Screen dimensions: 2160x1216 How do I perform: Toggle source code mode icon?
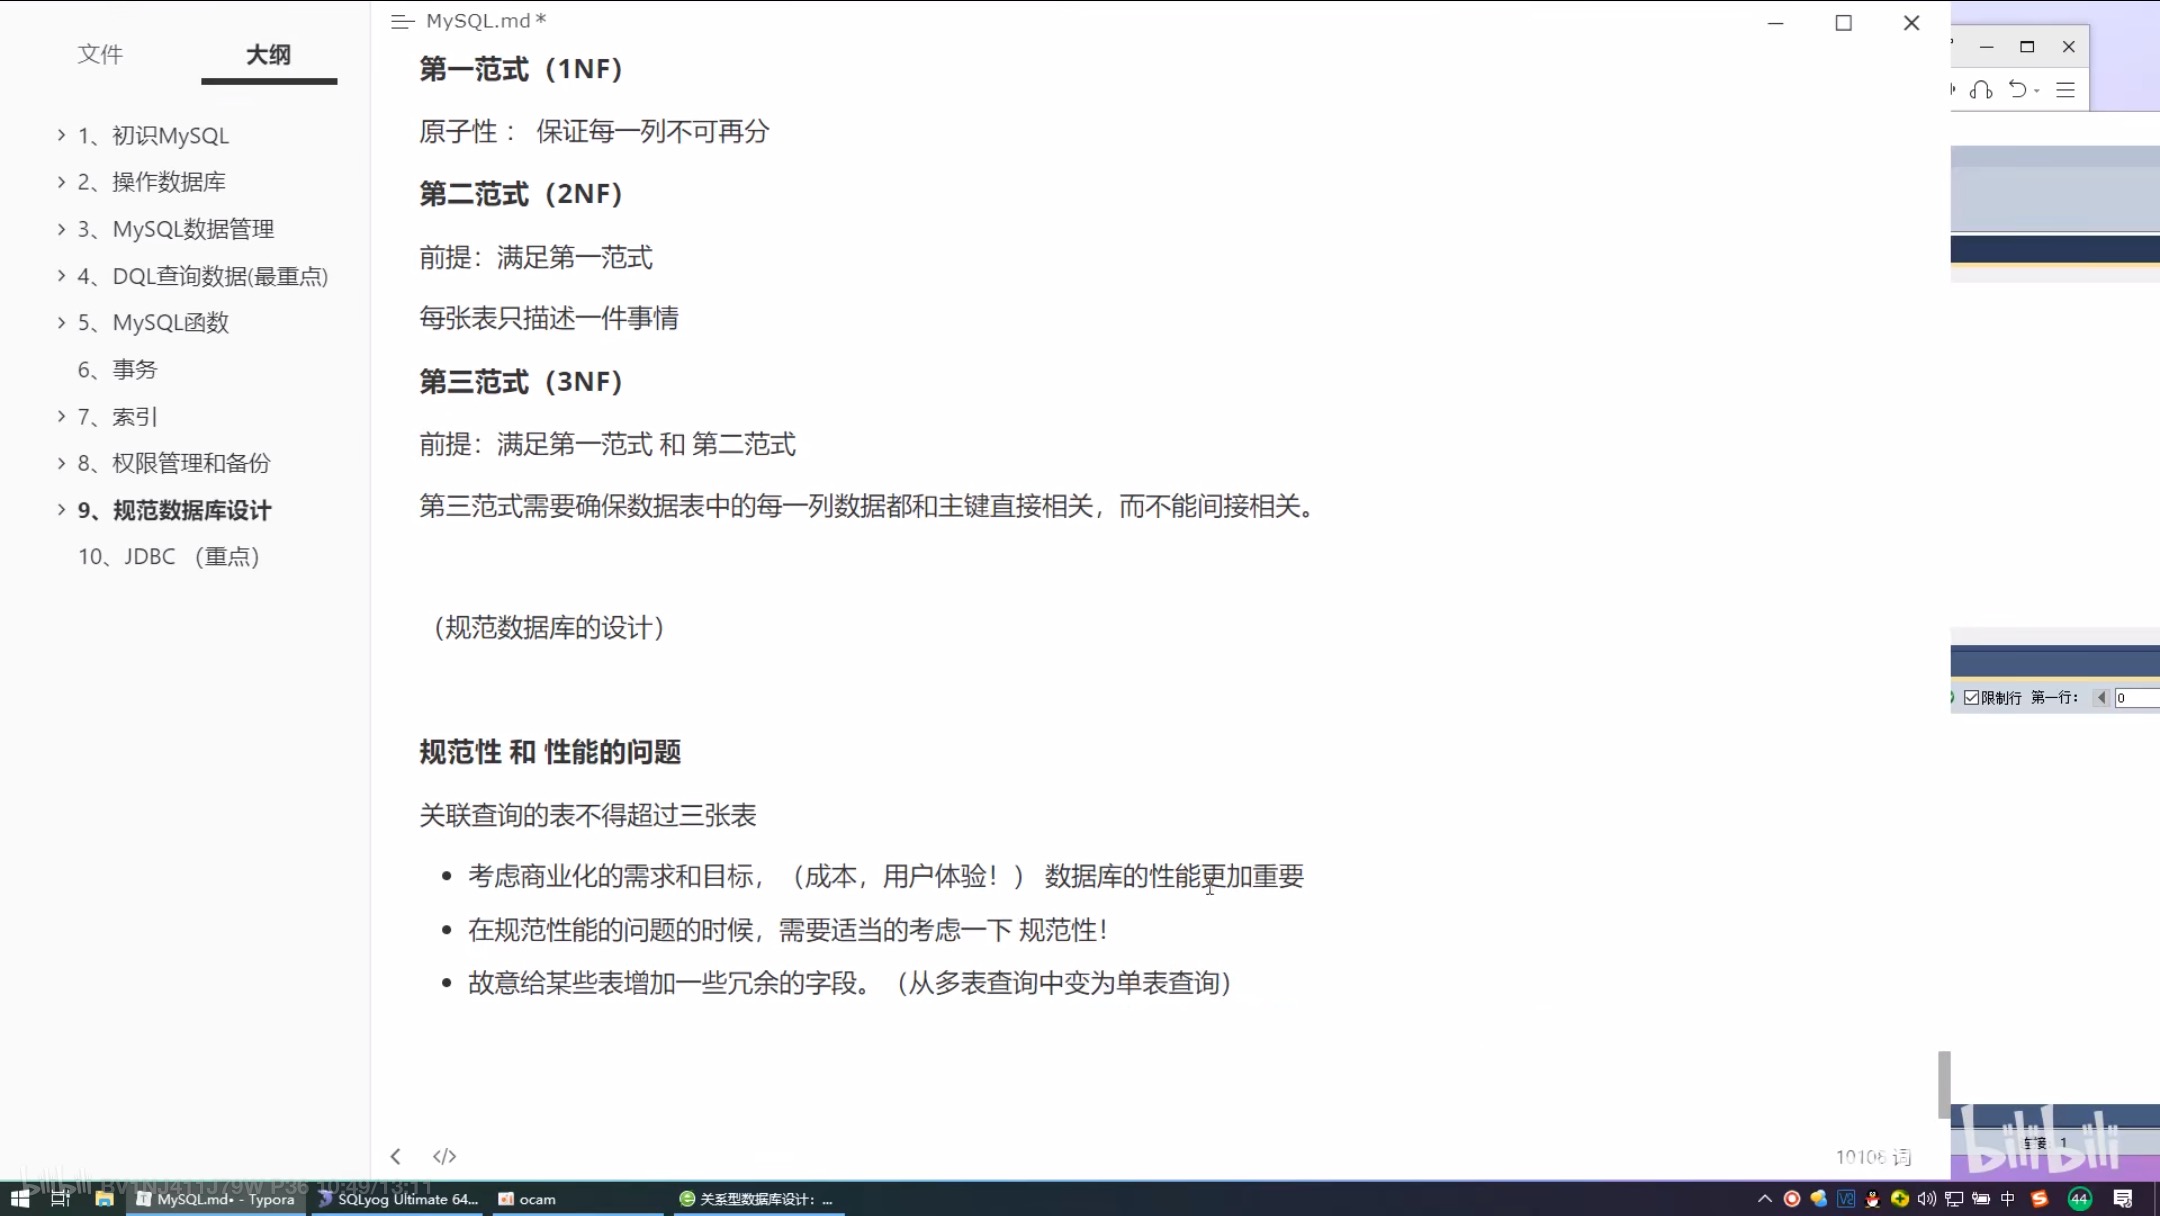pyautogui.click(x=444, y=1157)
